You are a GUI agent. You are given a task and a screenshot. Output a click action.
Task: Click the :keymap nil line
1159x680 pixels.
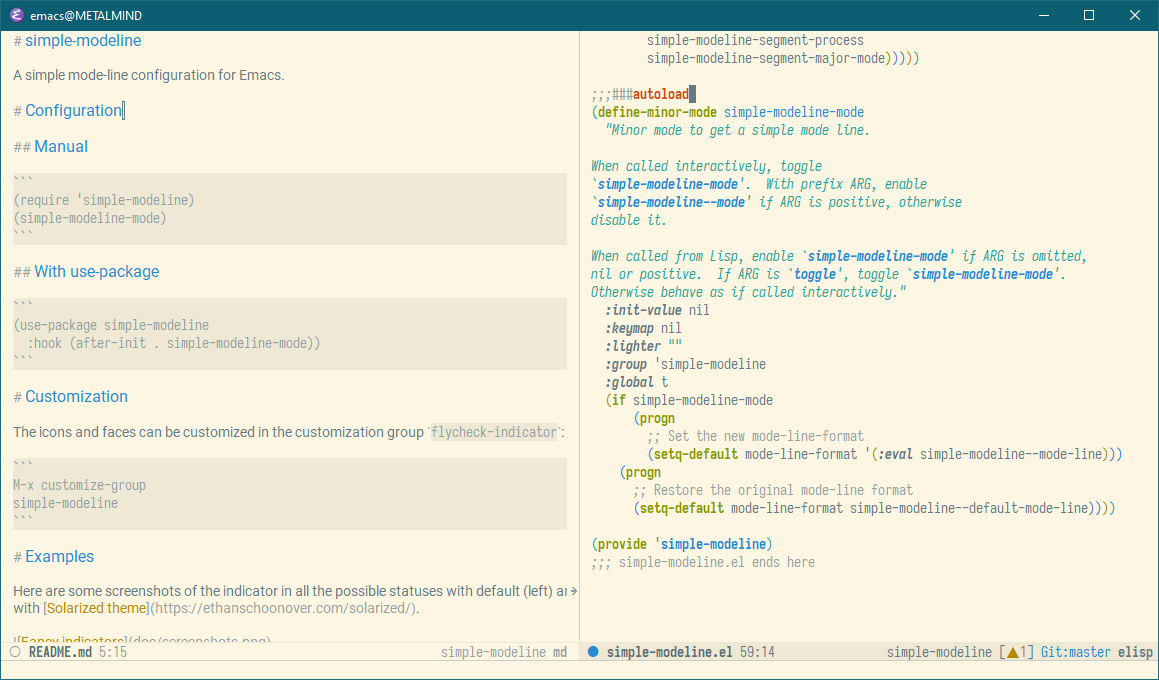[643, 328]
